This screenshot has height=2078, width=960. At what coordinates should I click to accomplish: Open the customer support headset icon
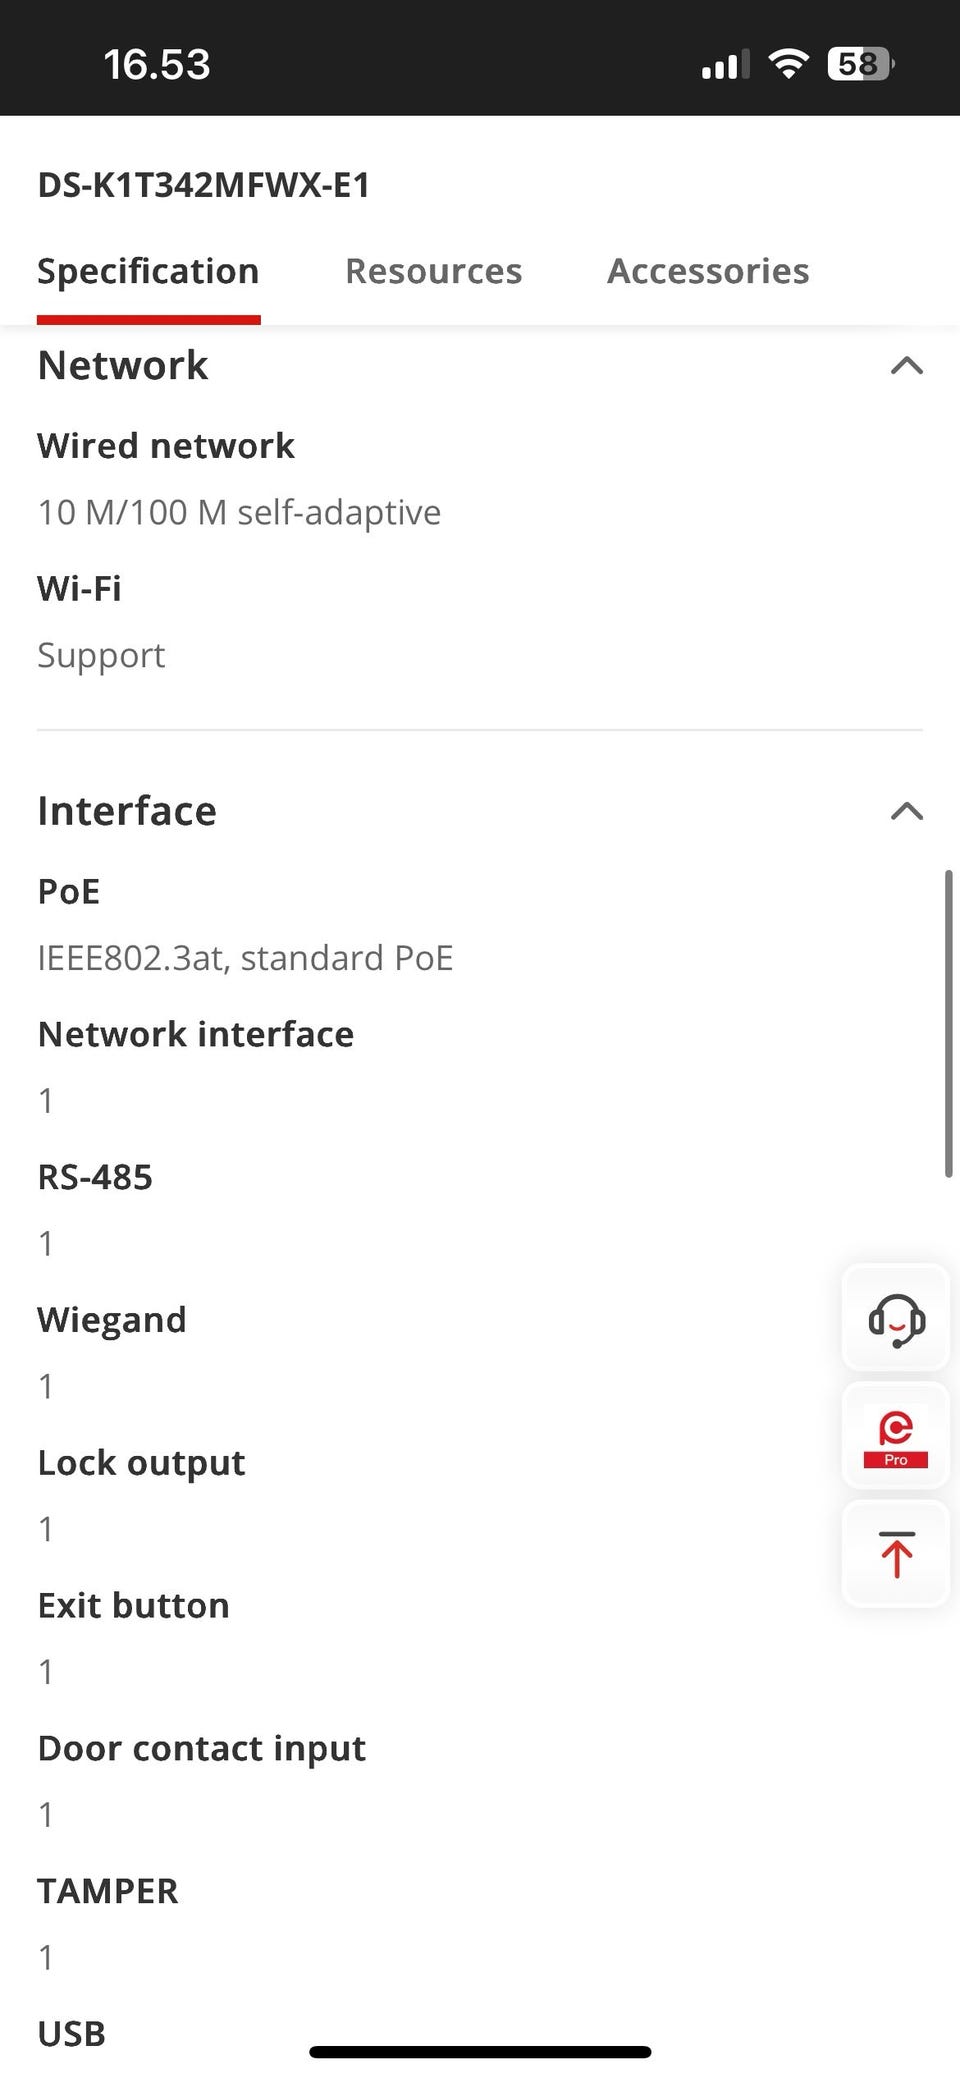(896, 1319)
